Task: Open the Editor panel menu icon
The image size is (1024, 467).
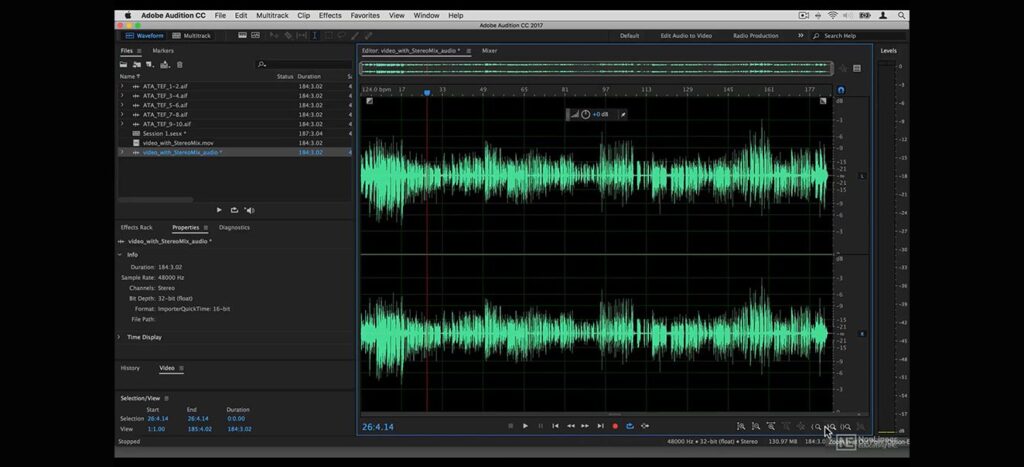Action: click(468, 51)
